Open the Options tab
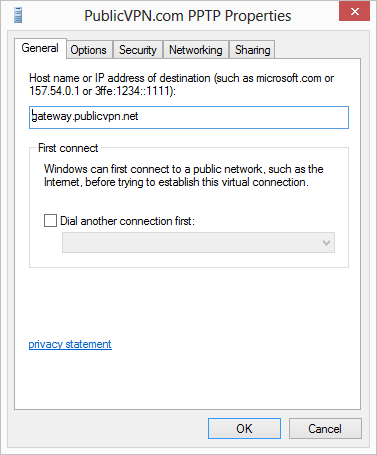 coord(89,50)
